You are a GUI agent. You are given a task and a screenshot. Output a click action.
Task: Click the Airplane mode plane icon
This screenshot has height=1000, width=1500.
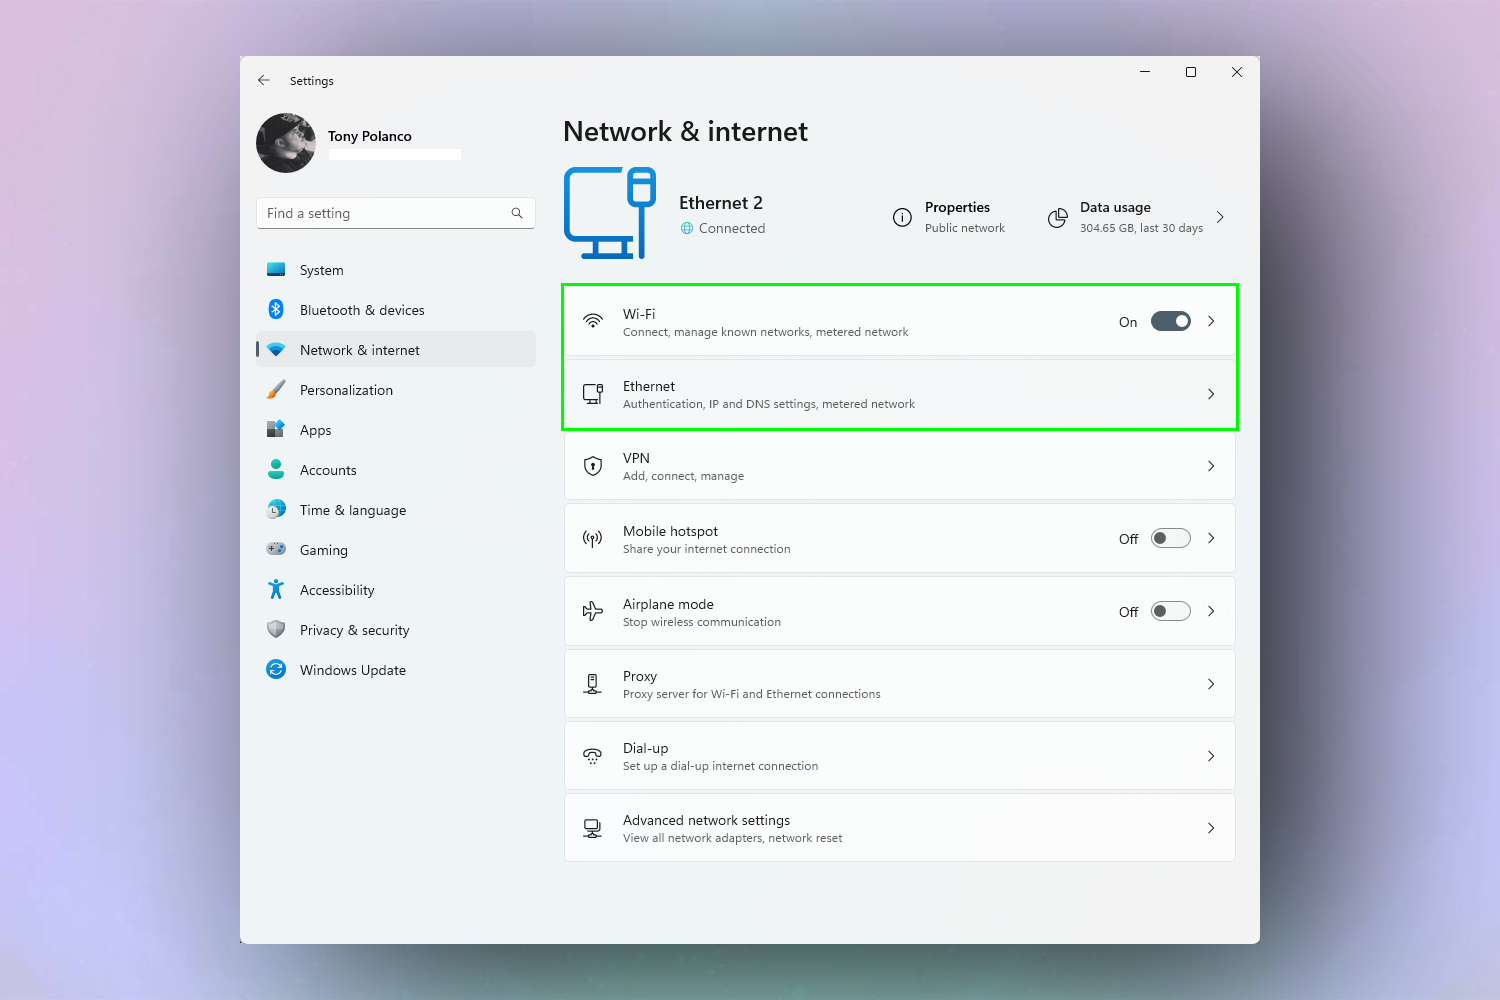tap(593, 611)
